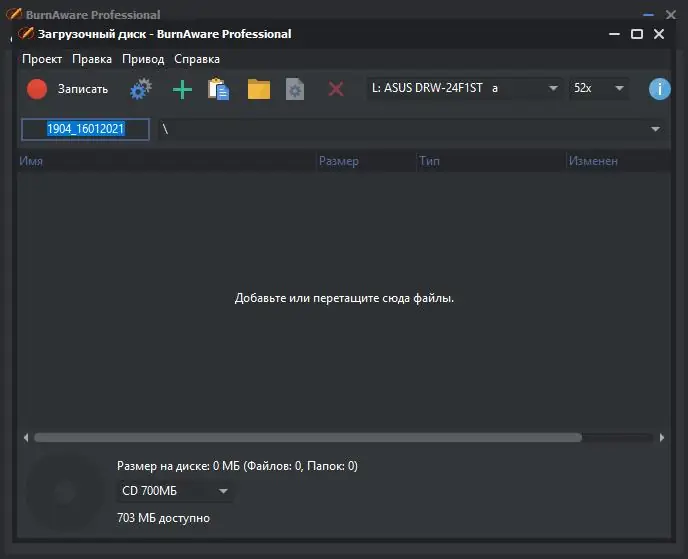Open boot file options icon
The width and height of the screenshot is (688, 559).
click(x=295, y=89)
